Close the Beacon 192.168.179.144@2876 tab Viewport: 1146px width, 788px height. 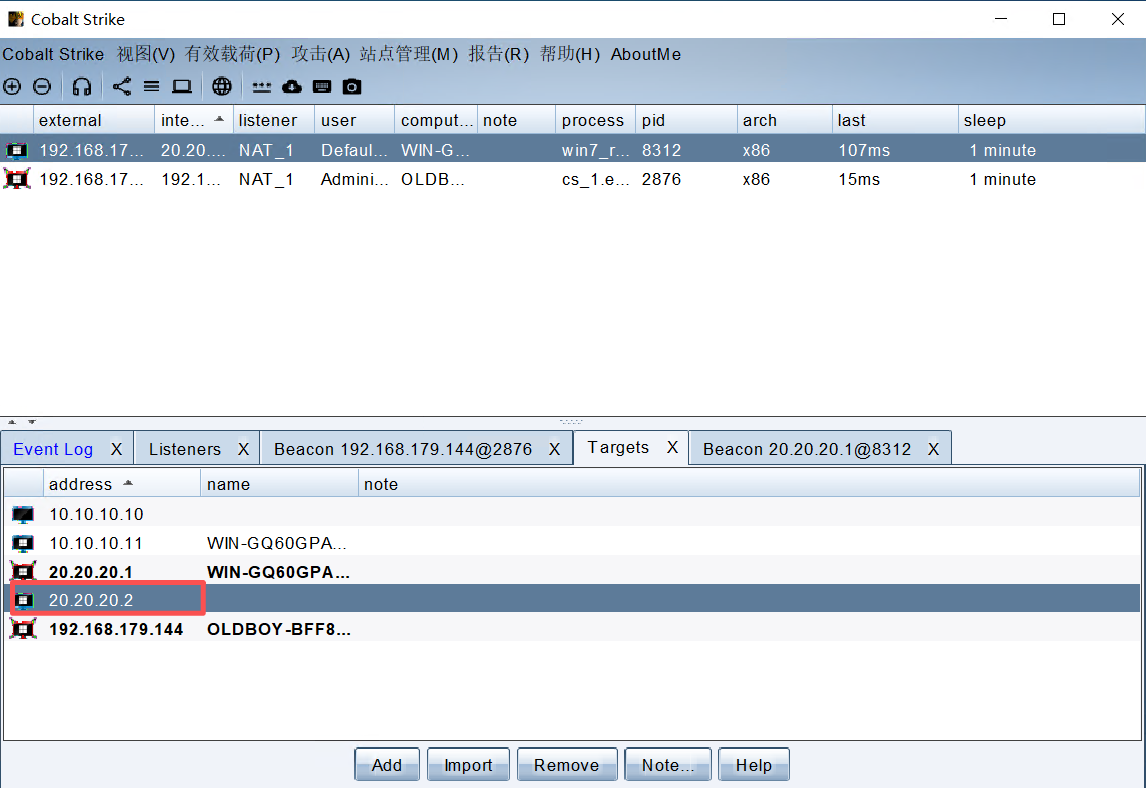click(x=555, y=449)
